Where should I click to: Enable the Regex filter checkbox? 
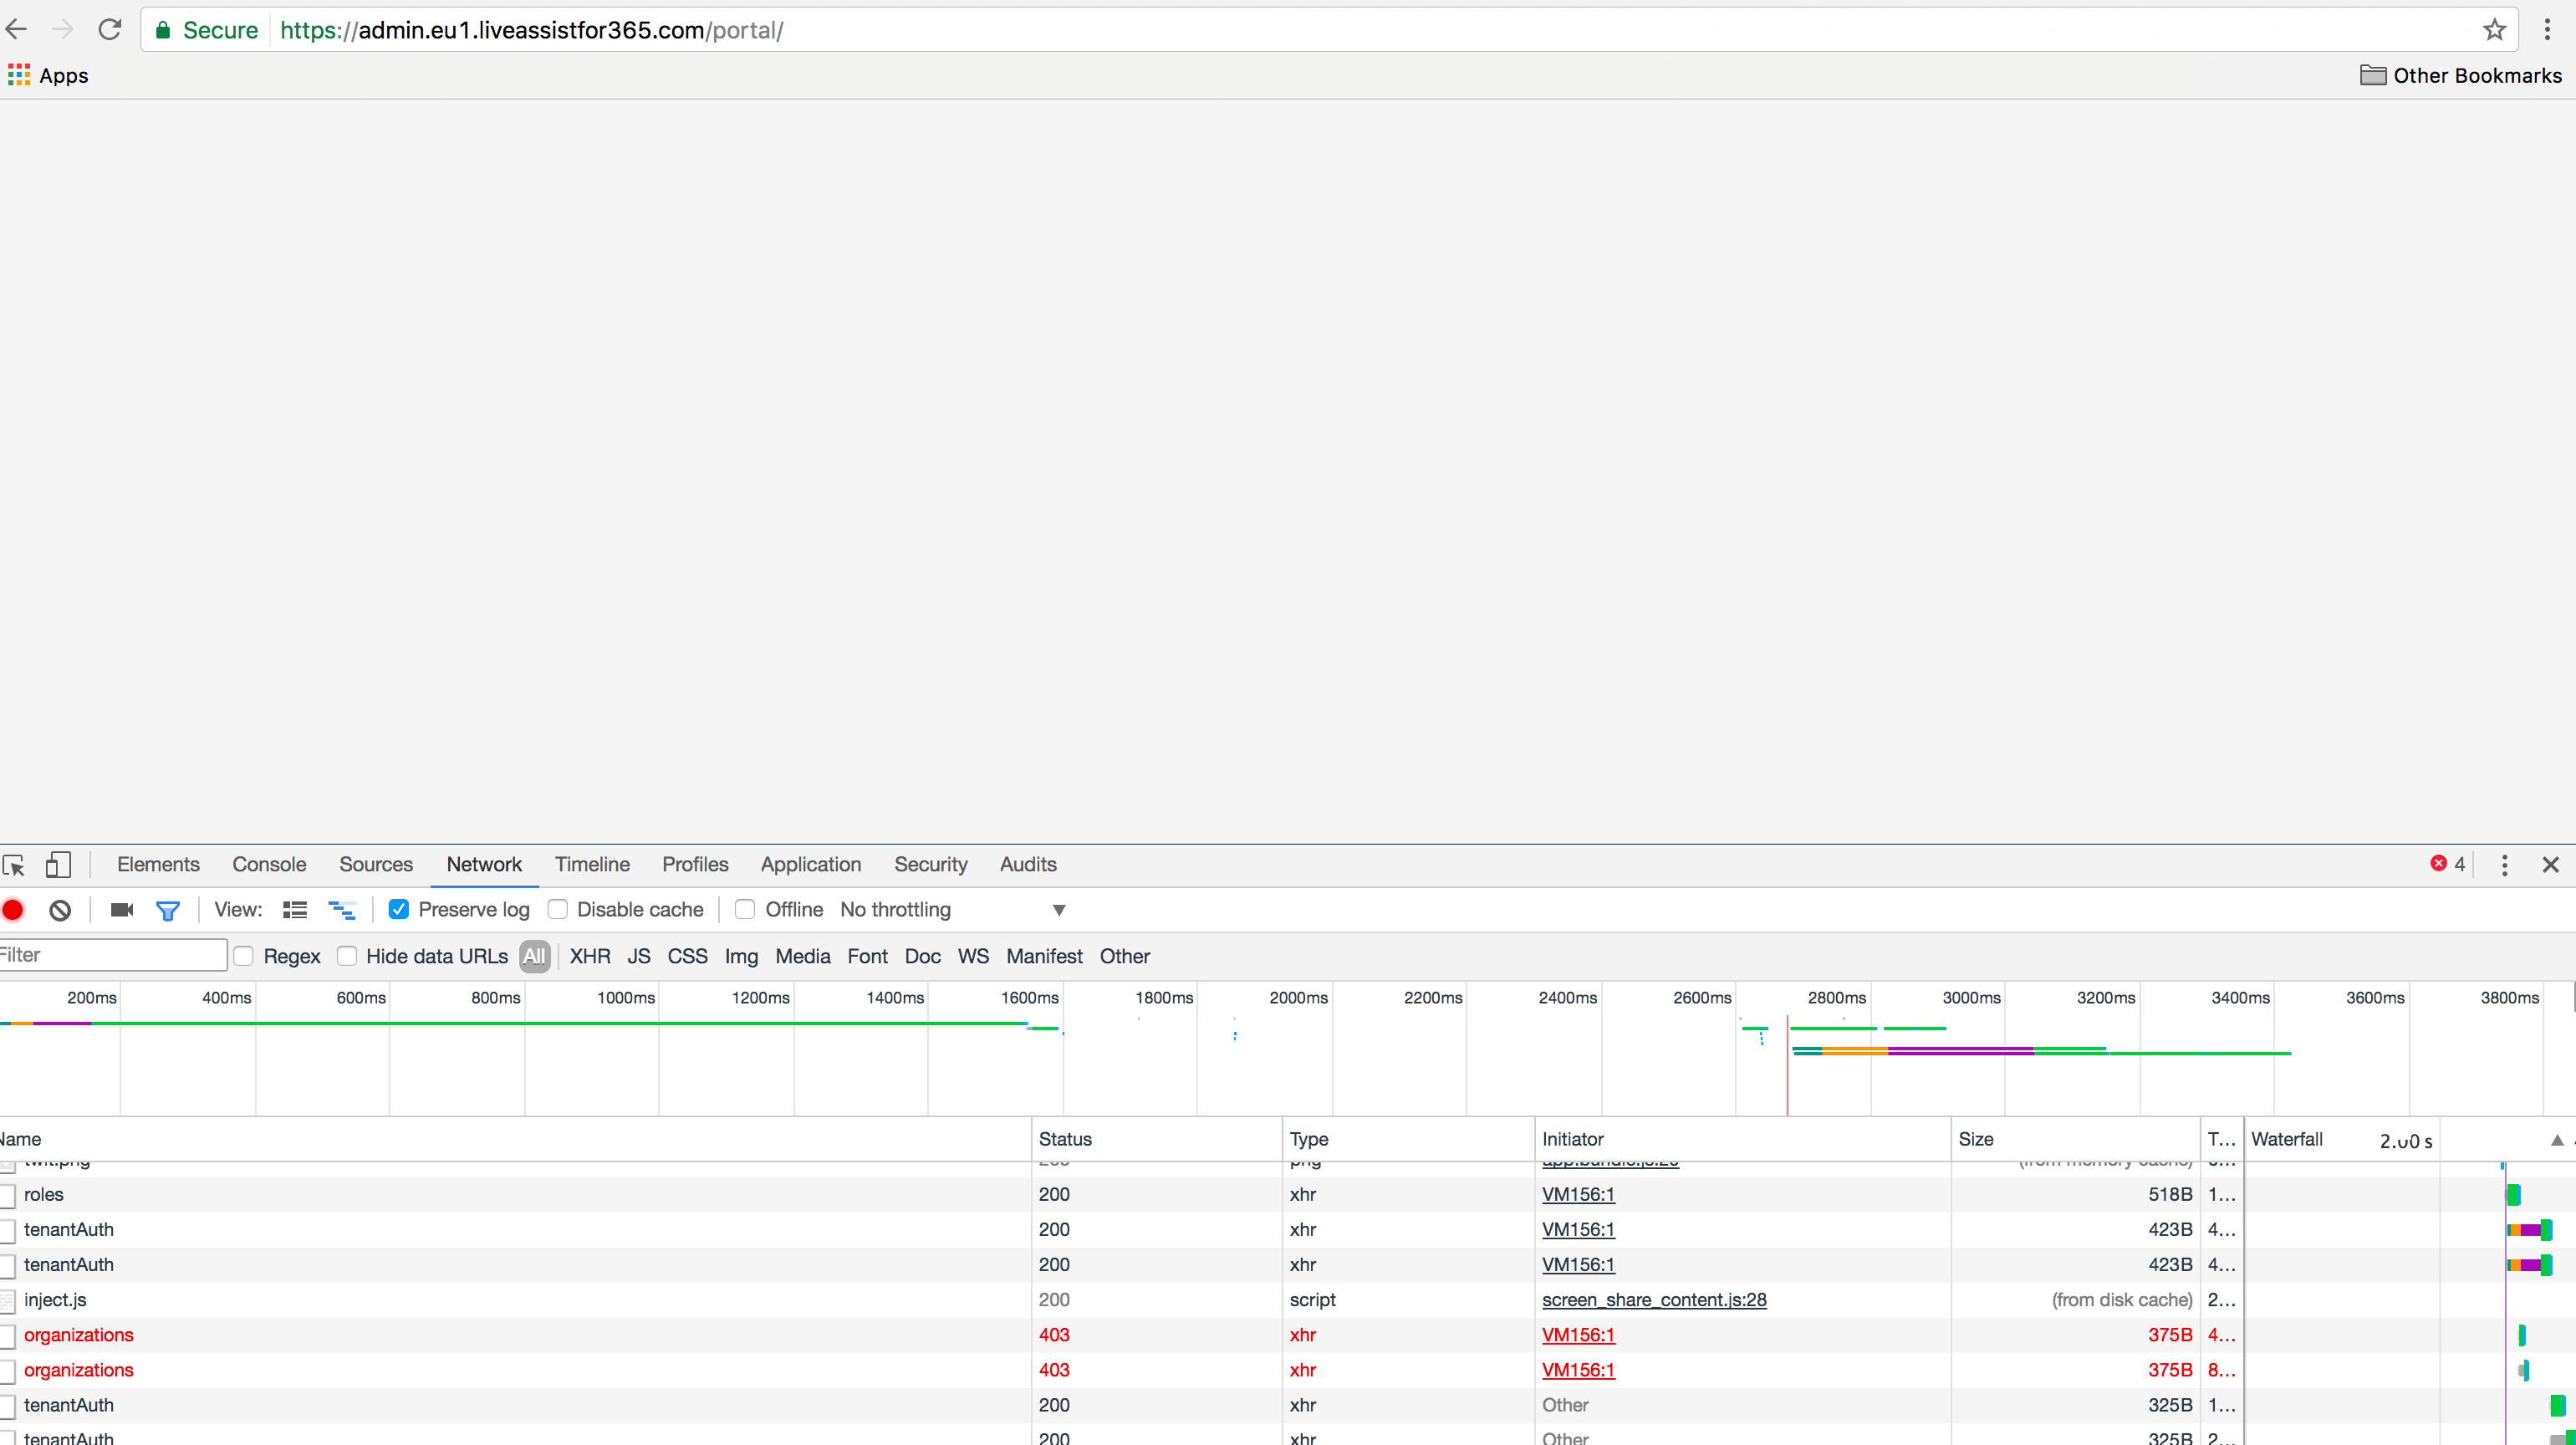pyautogui.click(x=243, y=956)
